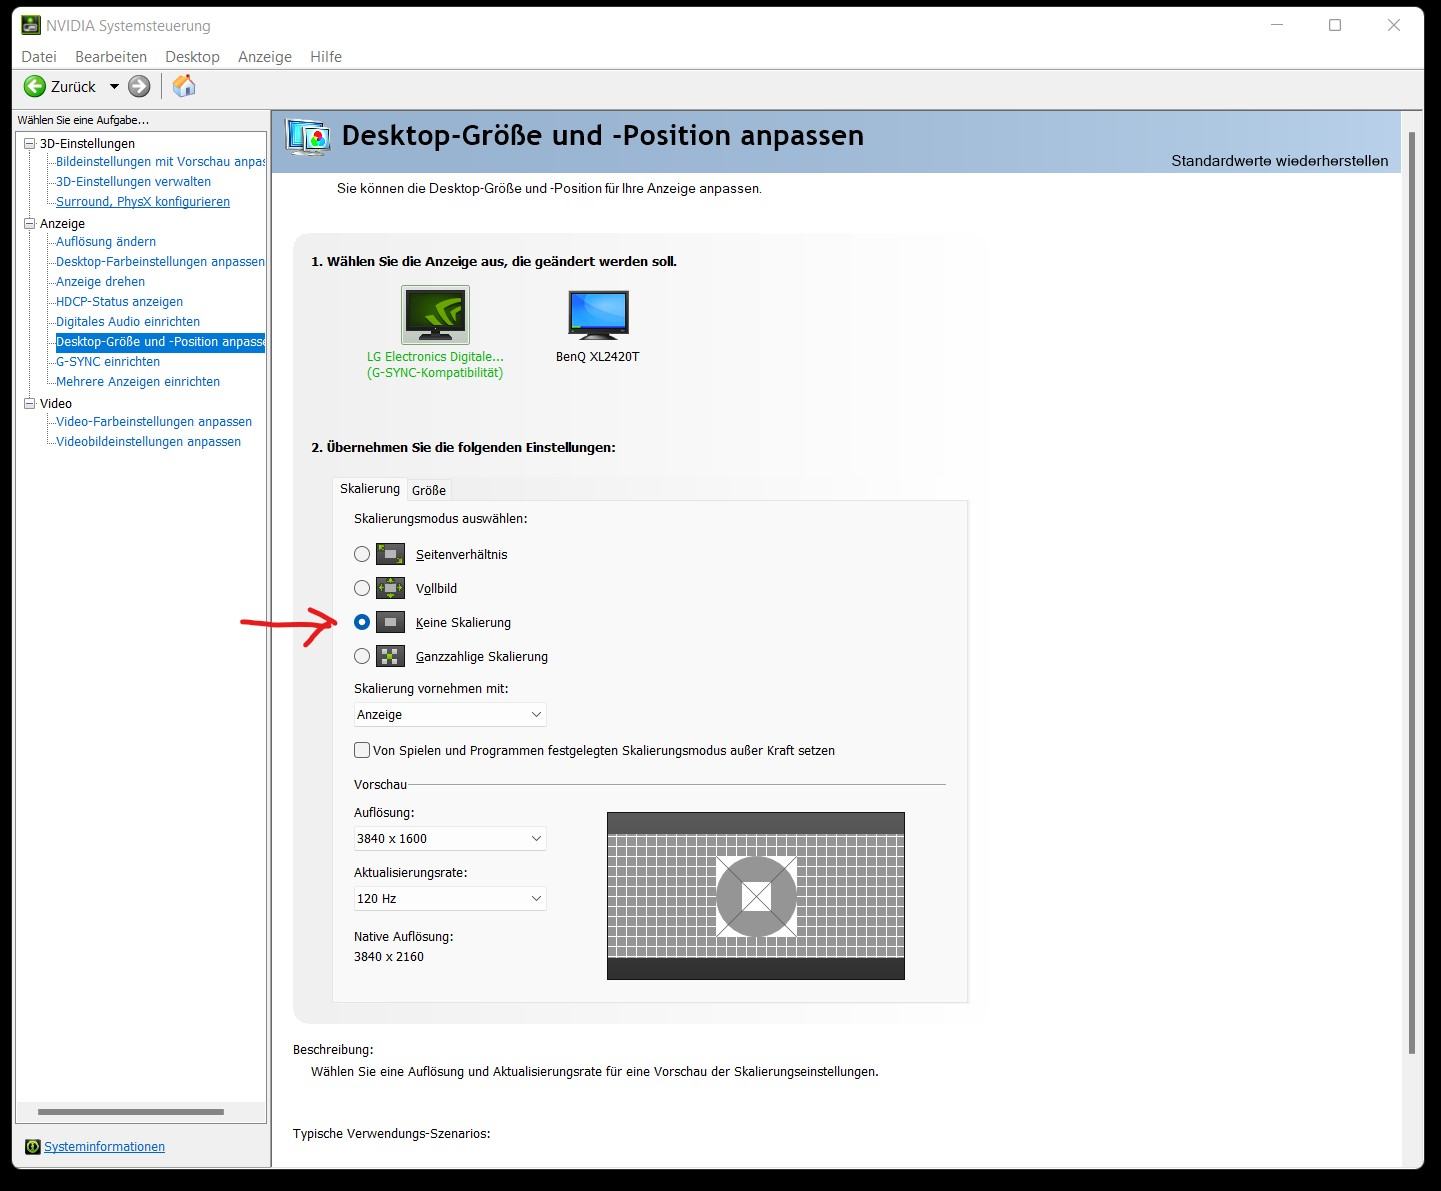Open the Bearbeiten menu
This screenshot has width=1441, height=1191.
pos(111,57)
